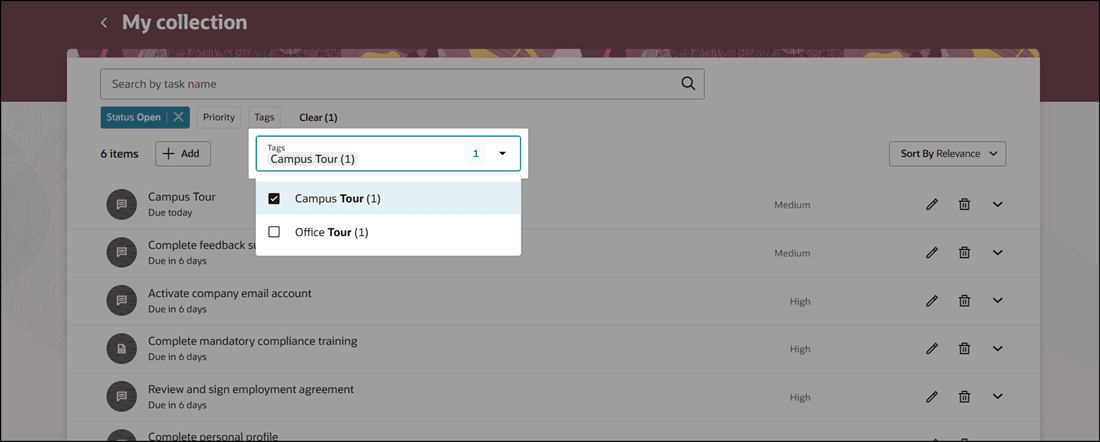Delete Activate company email account task
Viewport: 1100px width, 442px height.
click(965, 301)
